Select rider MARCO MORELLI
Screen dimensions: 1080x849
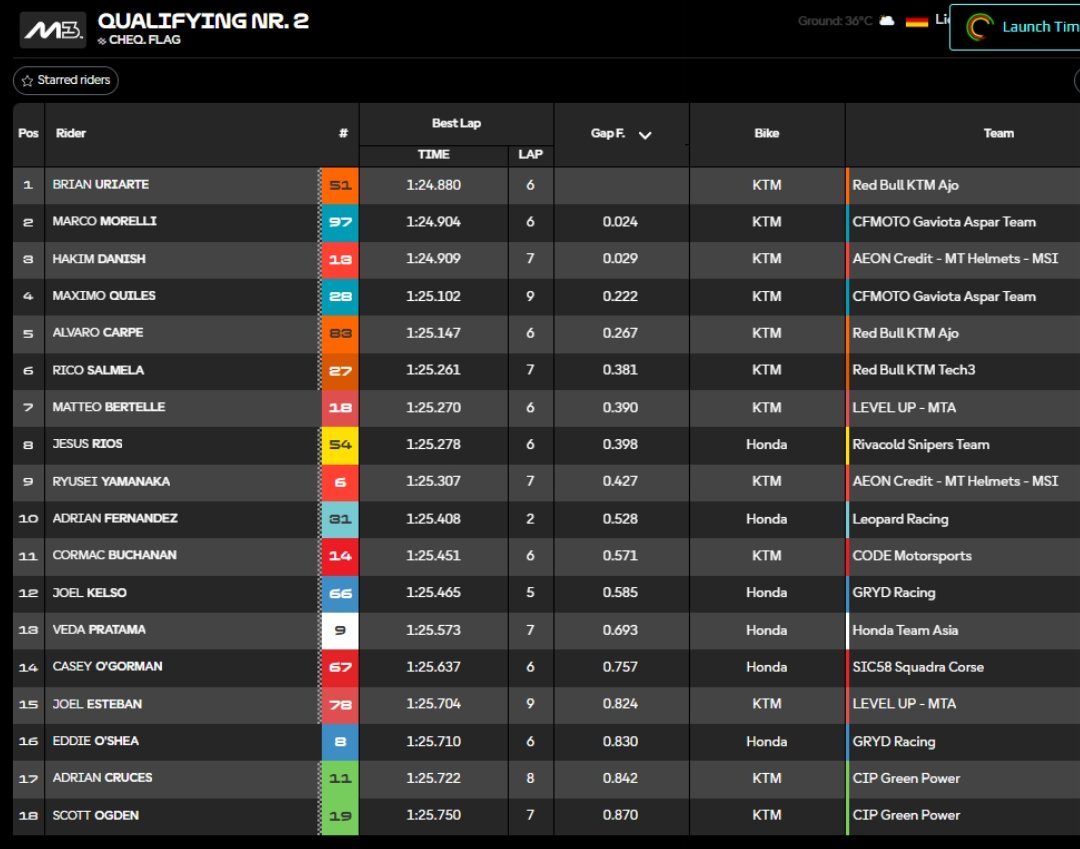click(105, 221)
